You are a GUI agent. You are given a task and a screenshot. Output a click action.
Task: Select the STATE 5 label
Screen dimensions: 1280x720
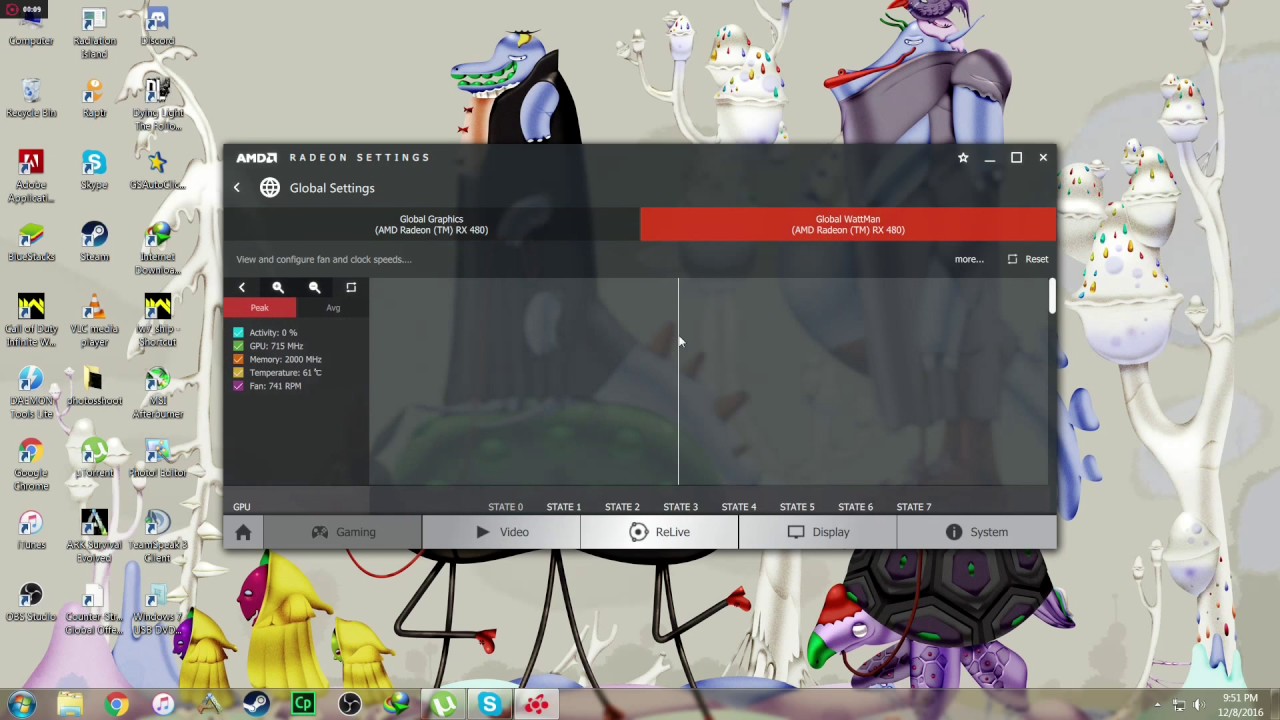pos(797,507)
